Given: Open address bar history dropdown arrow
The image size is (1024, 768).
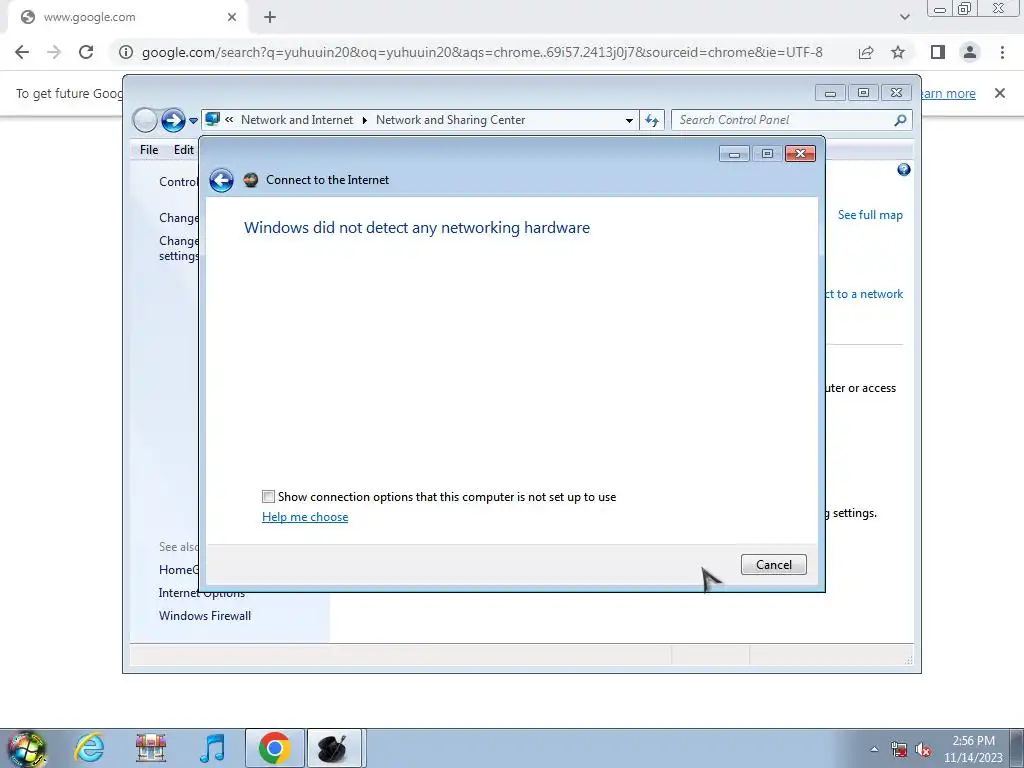Looking at the screenshot, I should click(629, 120).
